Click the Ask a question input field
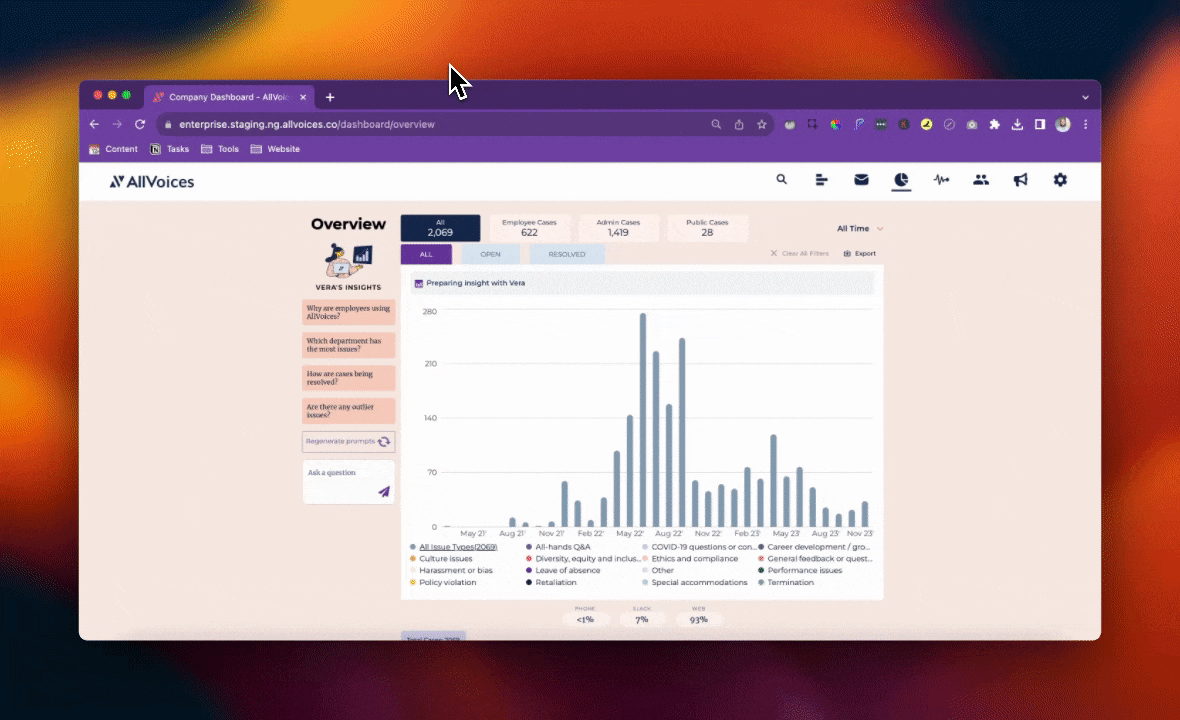This screenshot has height=720, width=1180. [348, 482]
